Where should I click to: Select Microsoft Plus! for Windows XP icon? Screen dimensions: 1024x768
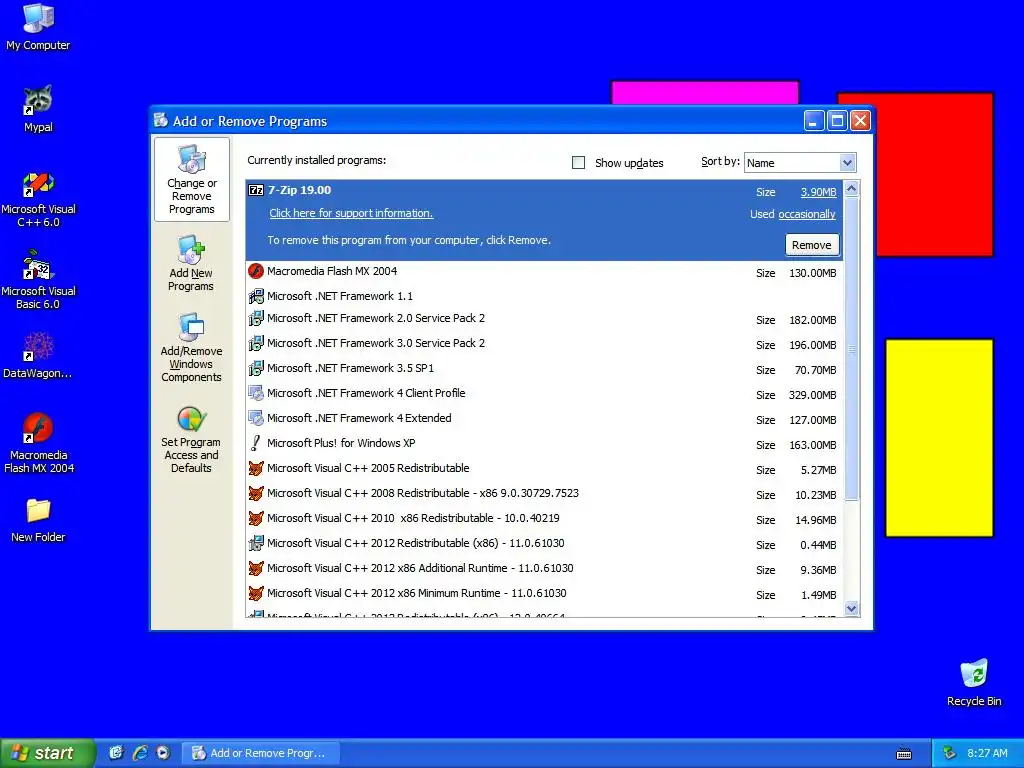click(256, 443)
